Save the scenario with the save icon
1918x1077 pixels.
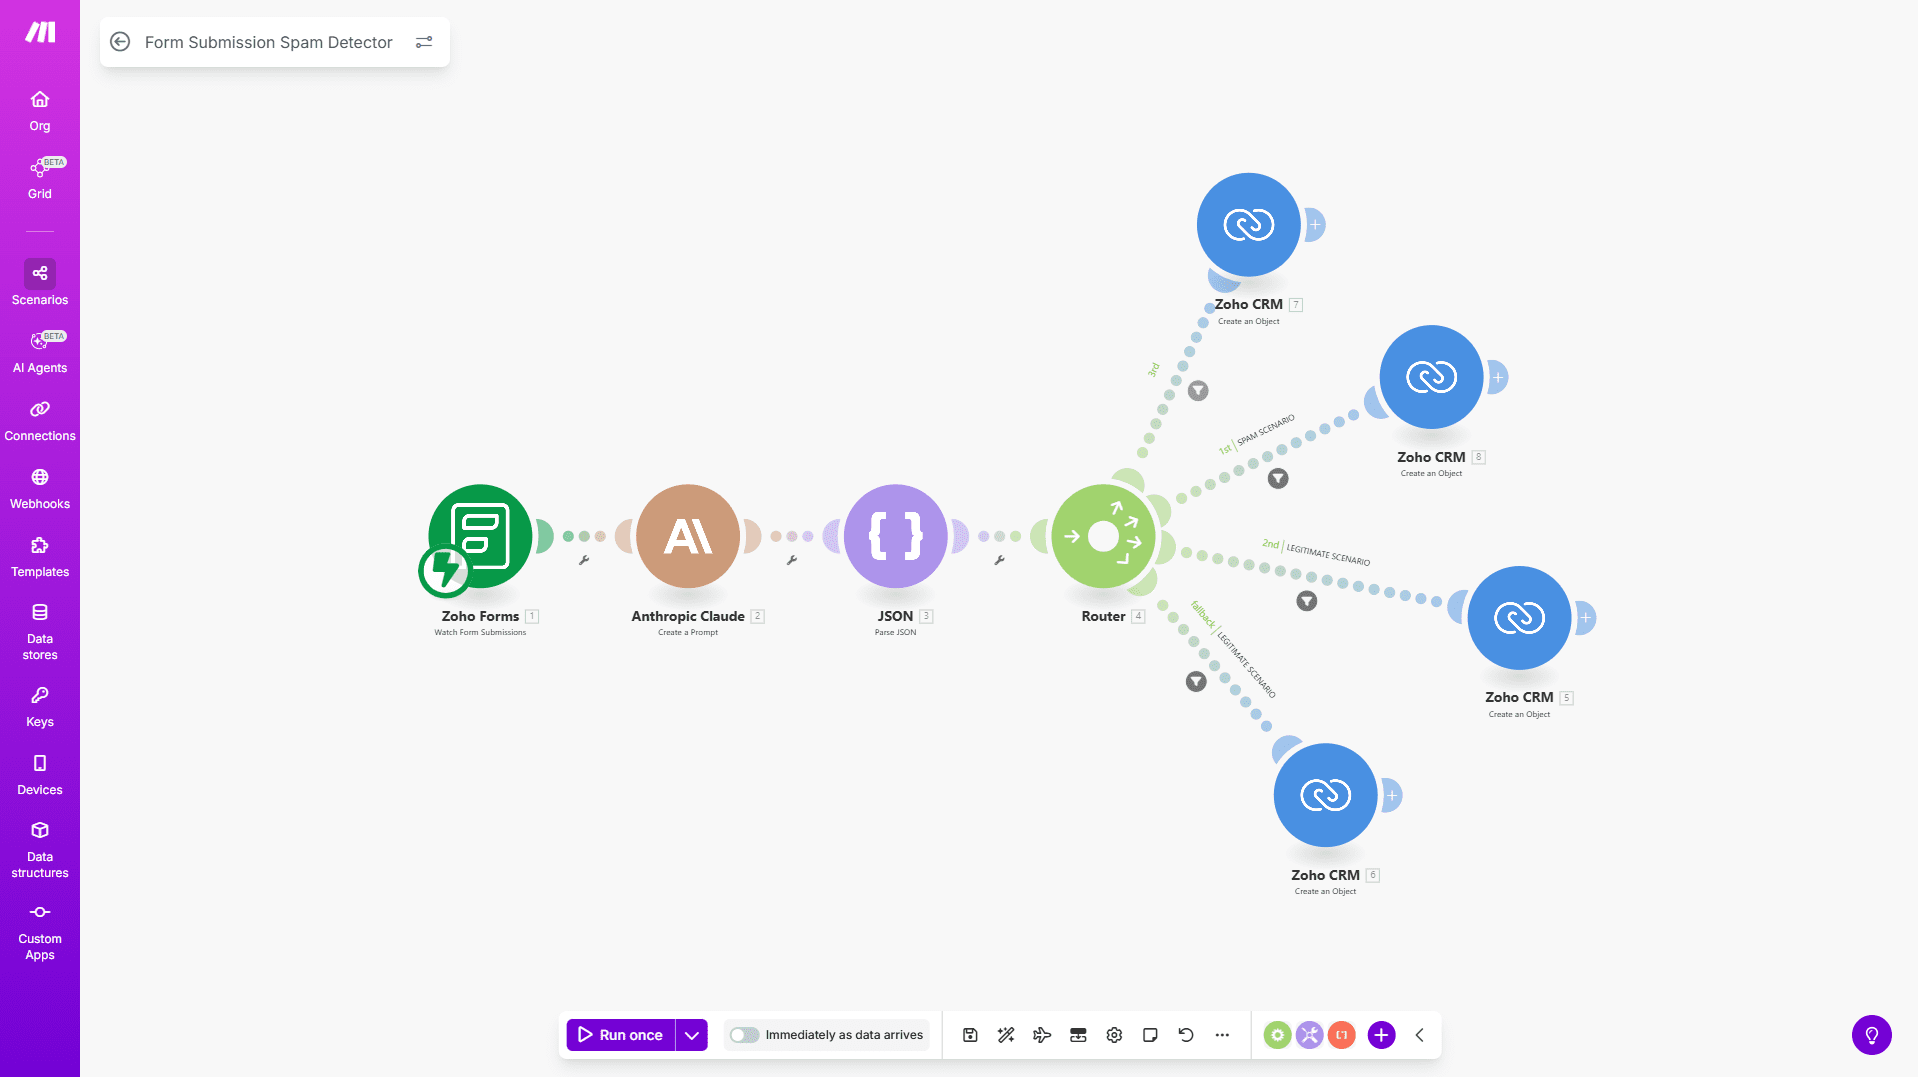pos(970,1035)
